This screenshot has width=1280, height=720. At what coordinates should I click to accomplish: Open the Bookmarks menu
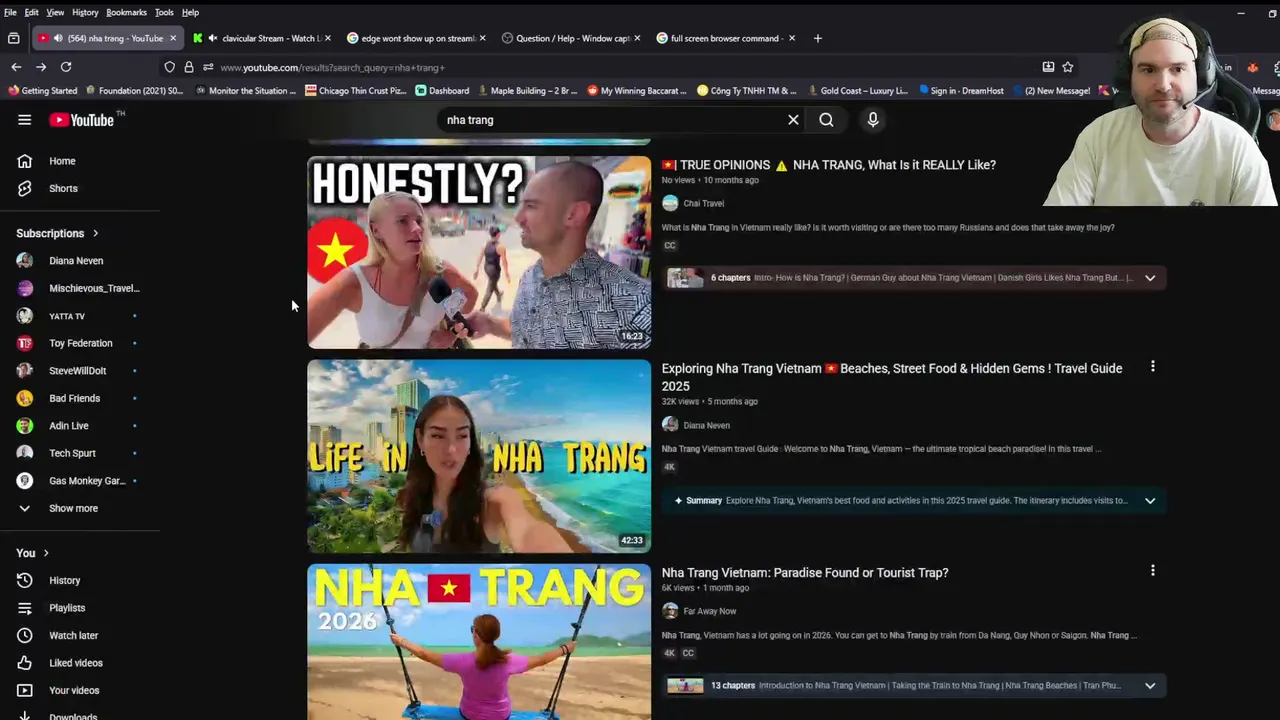click(126, 12)
